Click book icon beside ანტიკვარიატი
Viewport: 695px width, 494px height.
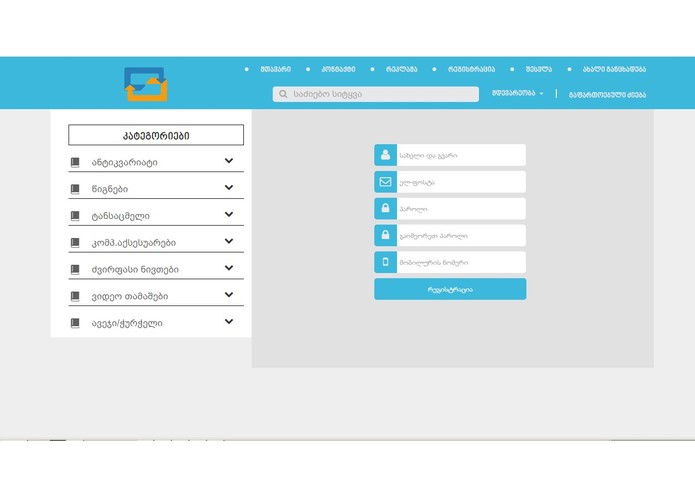coord(75,162)
